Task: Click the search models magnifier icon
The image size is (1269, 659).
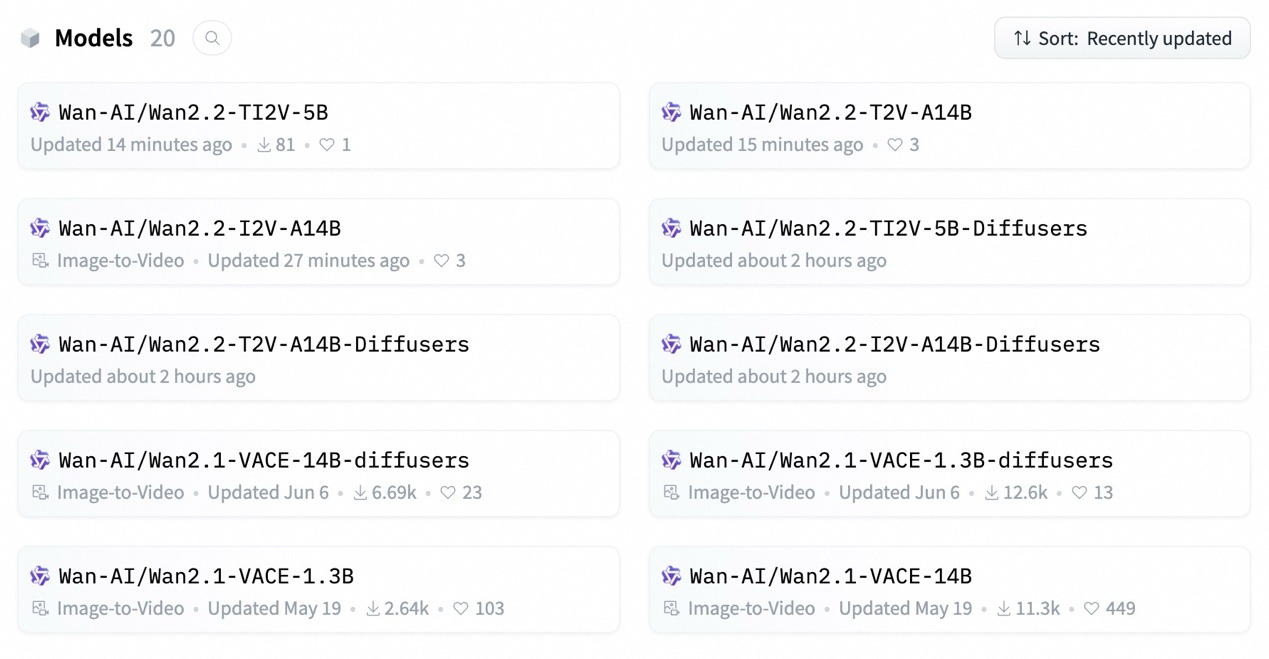Action: click(212, 38)
